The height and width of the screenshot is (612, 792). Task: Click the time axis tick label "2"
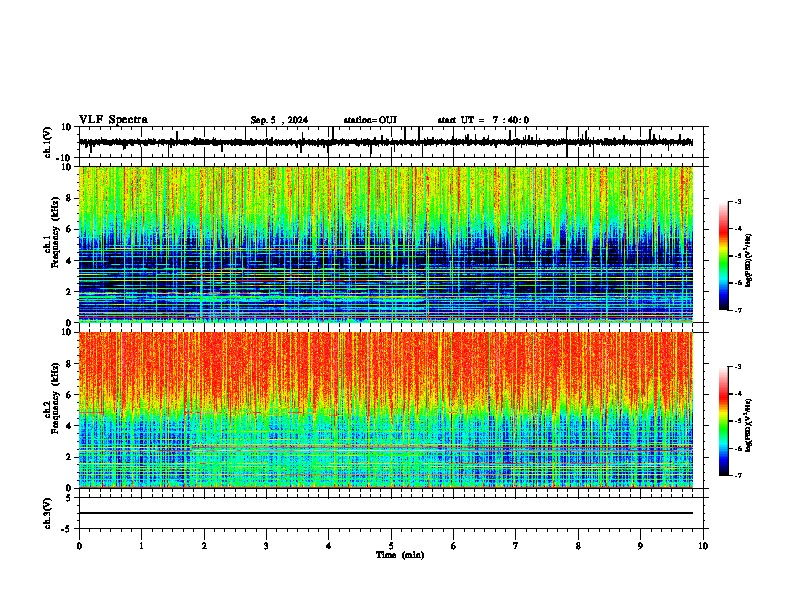[204, 546]
